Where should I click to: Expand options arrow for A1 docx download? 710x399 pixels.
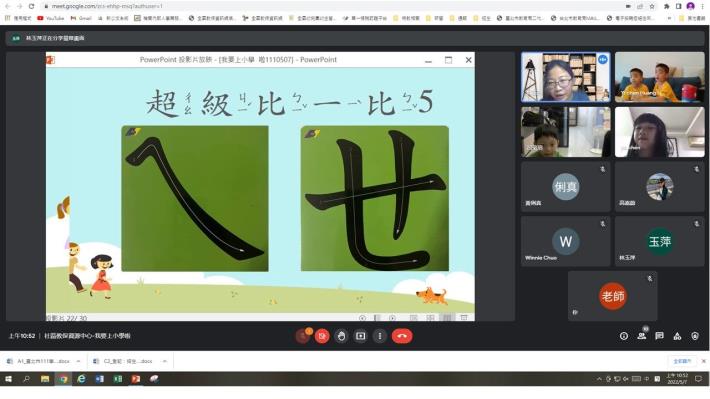pyautogui.click(x=78, y=361)
